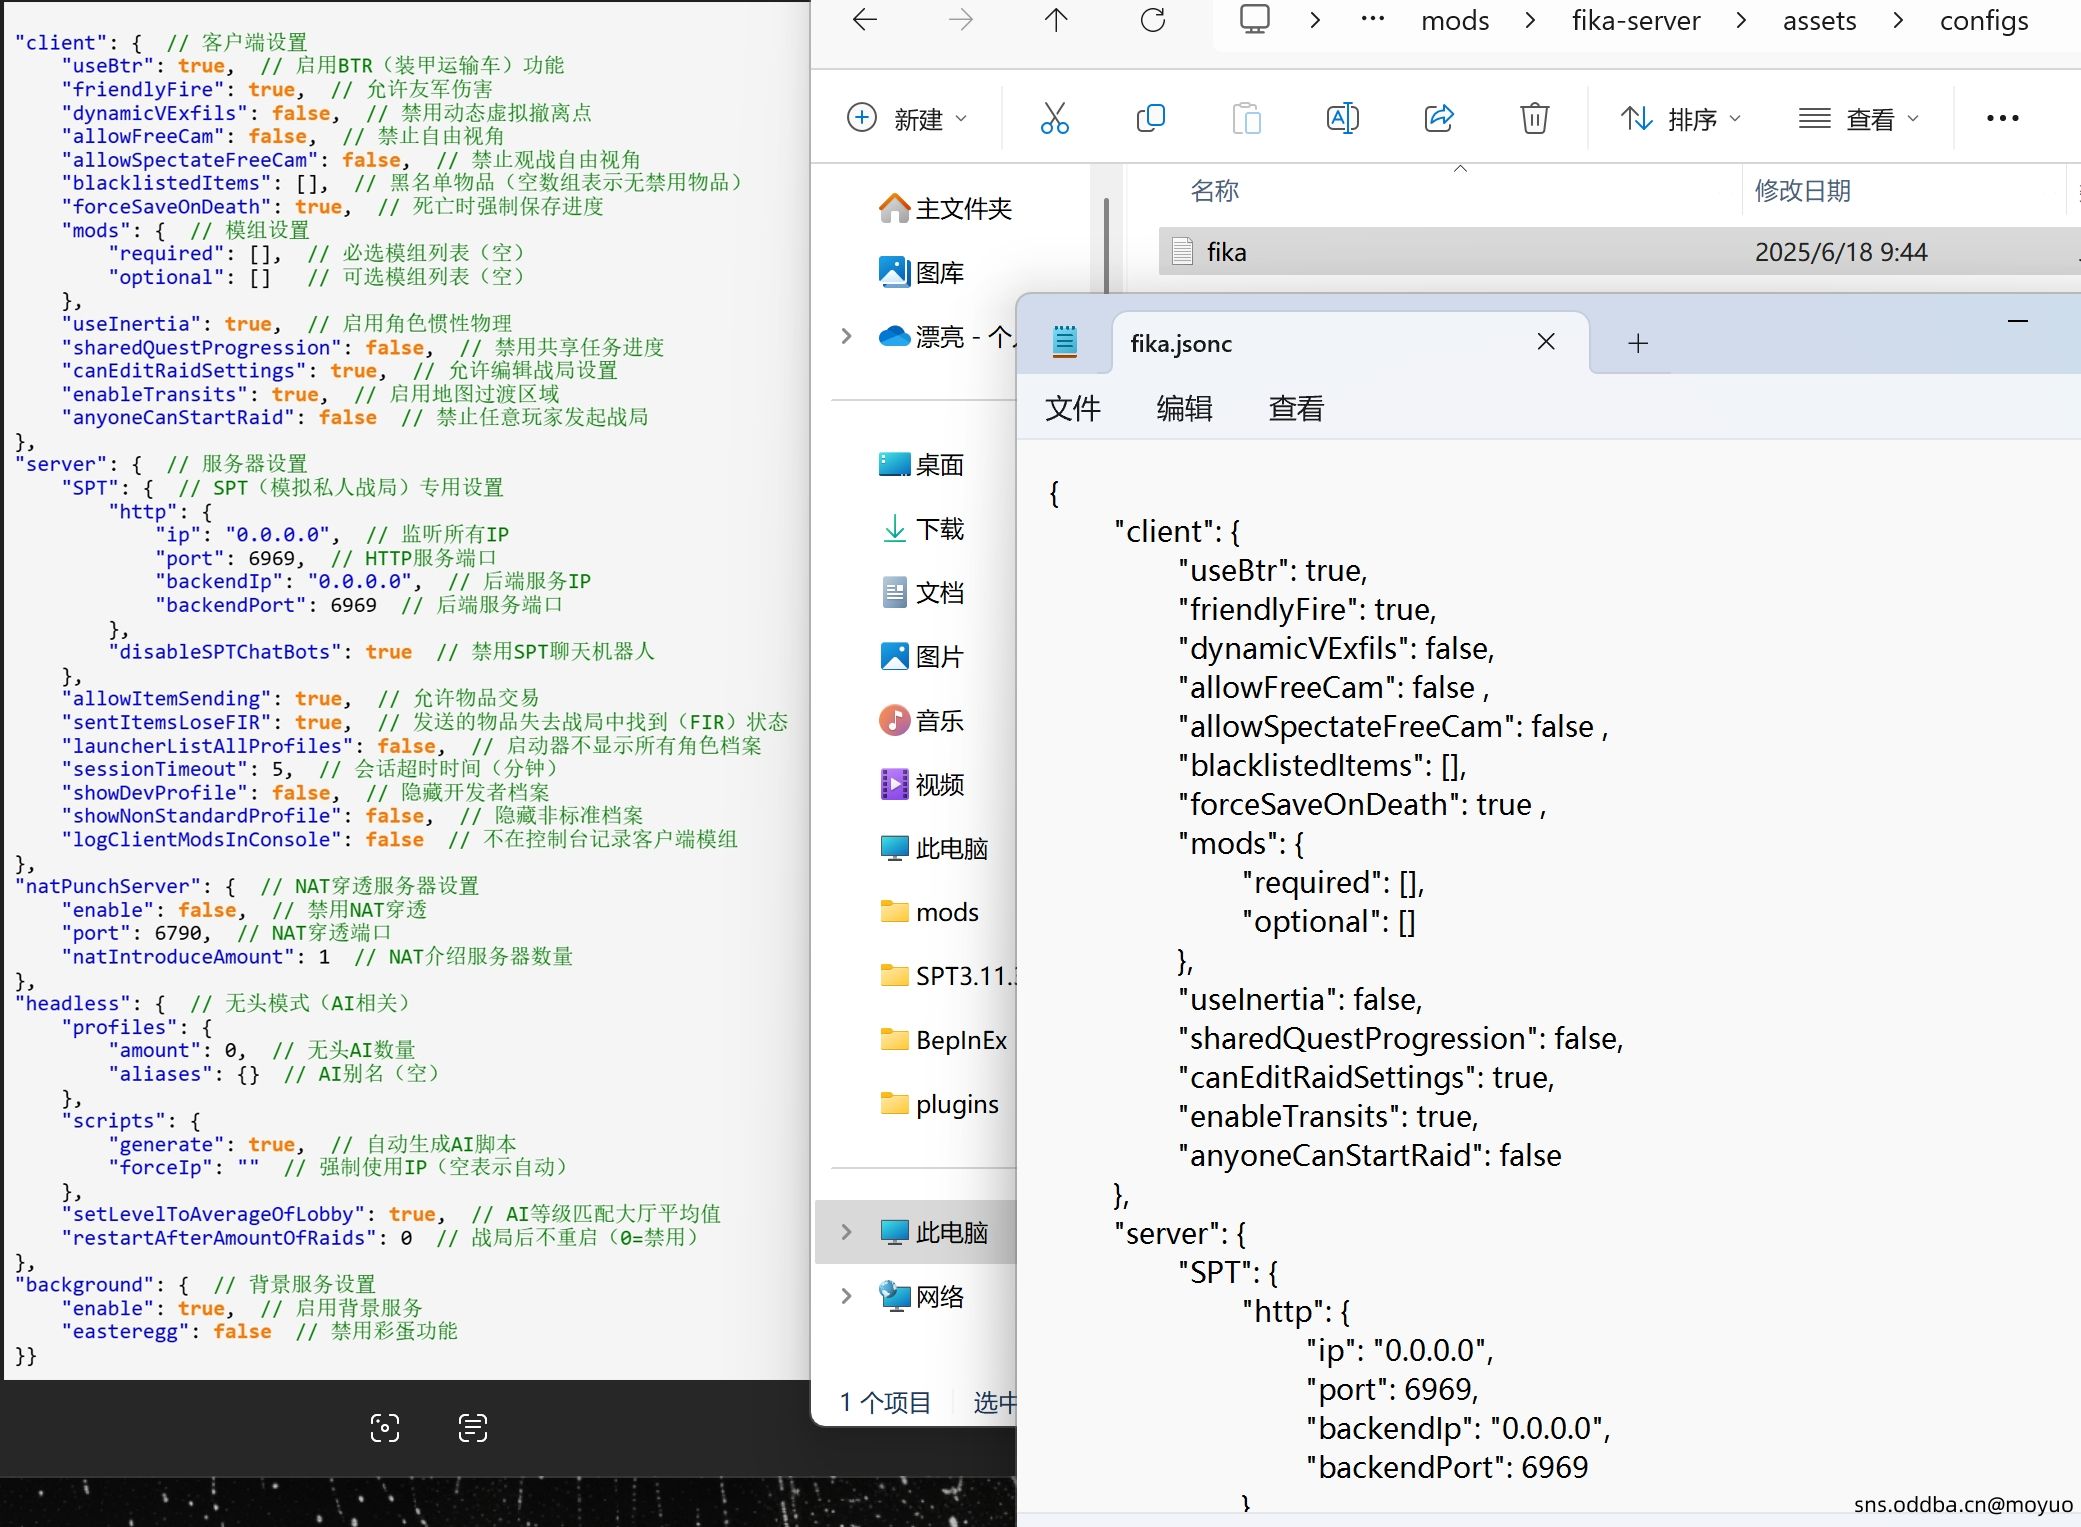Viewport: 2081px width, 1527px height.
Task: Expand the This PC tree node
Action: click(x=846, y=1232)
